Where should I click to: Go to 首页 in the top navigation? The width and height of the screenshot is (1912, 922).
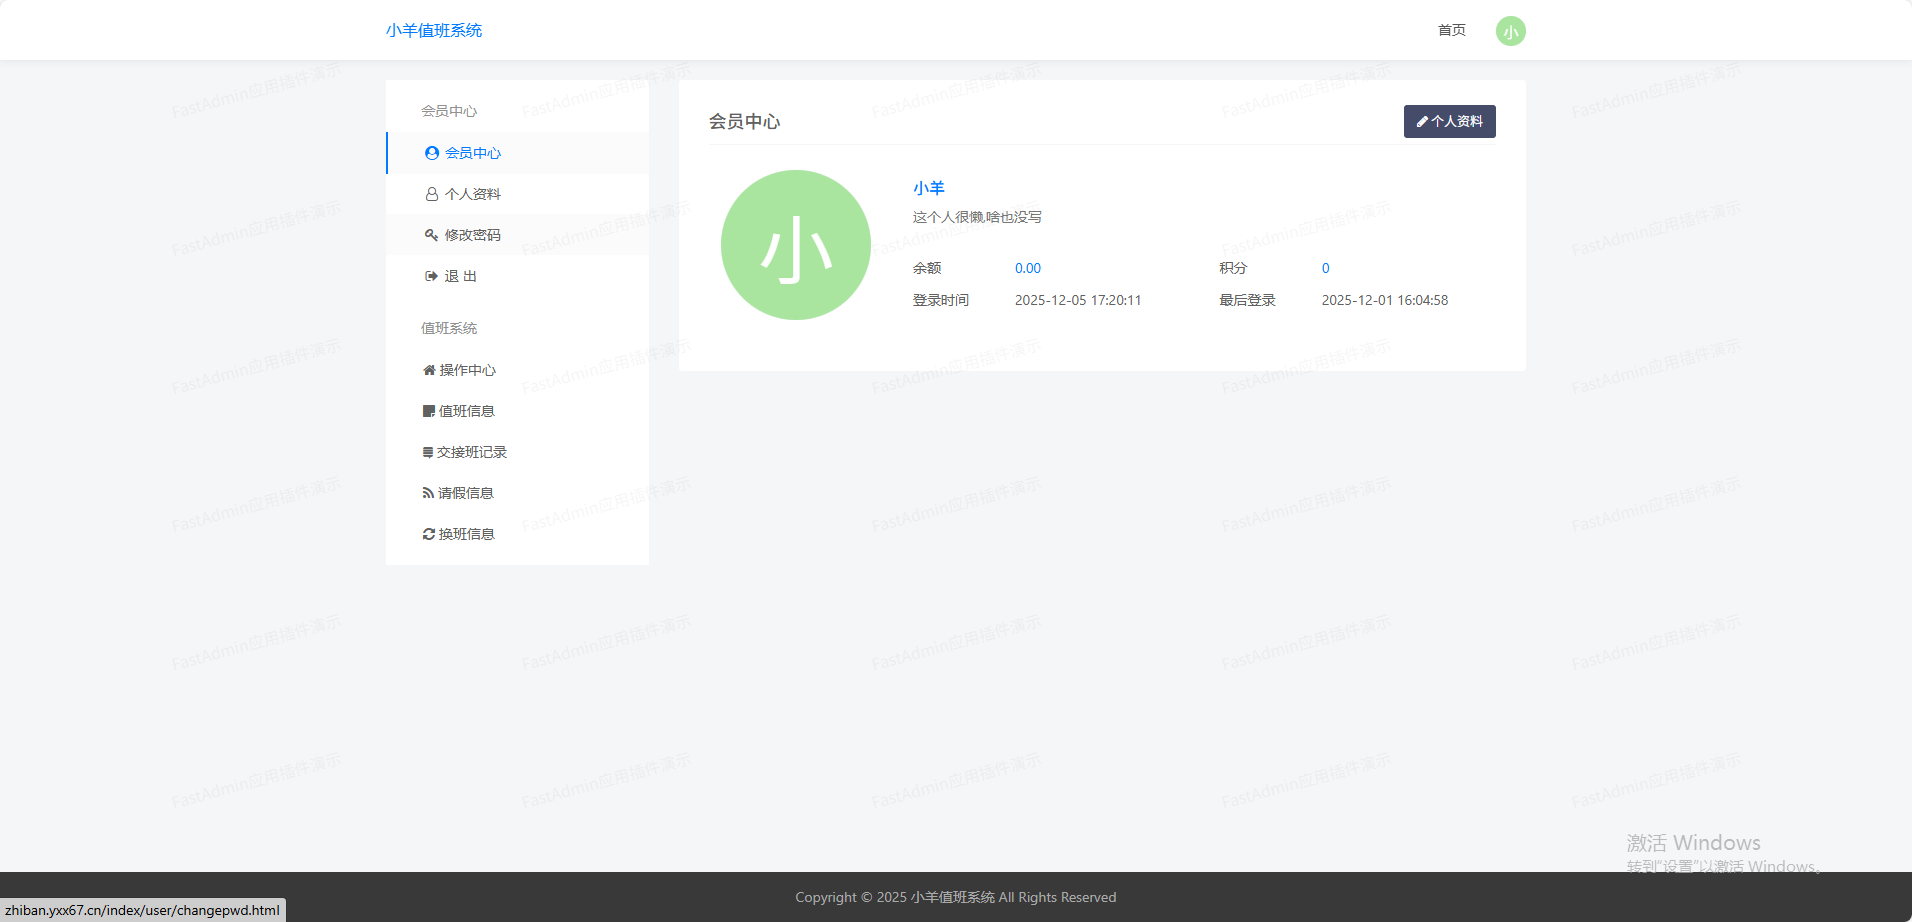(1451, 30)
